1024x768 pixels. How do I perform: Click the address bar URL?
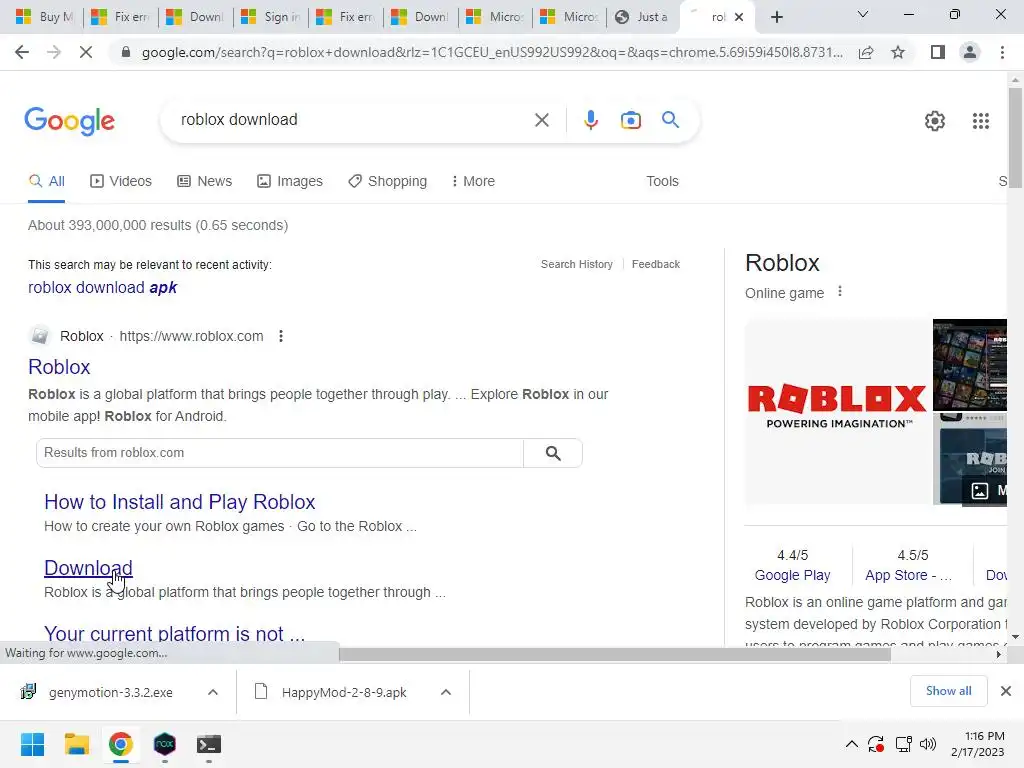click(x=492, y=53)
